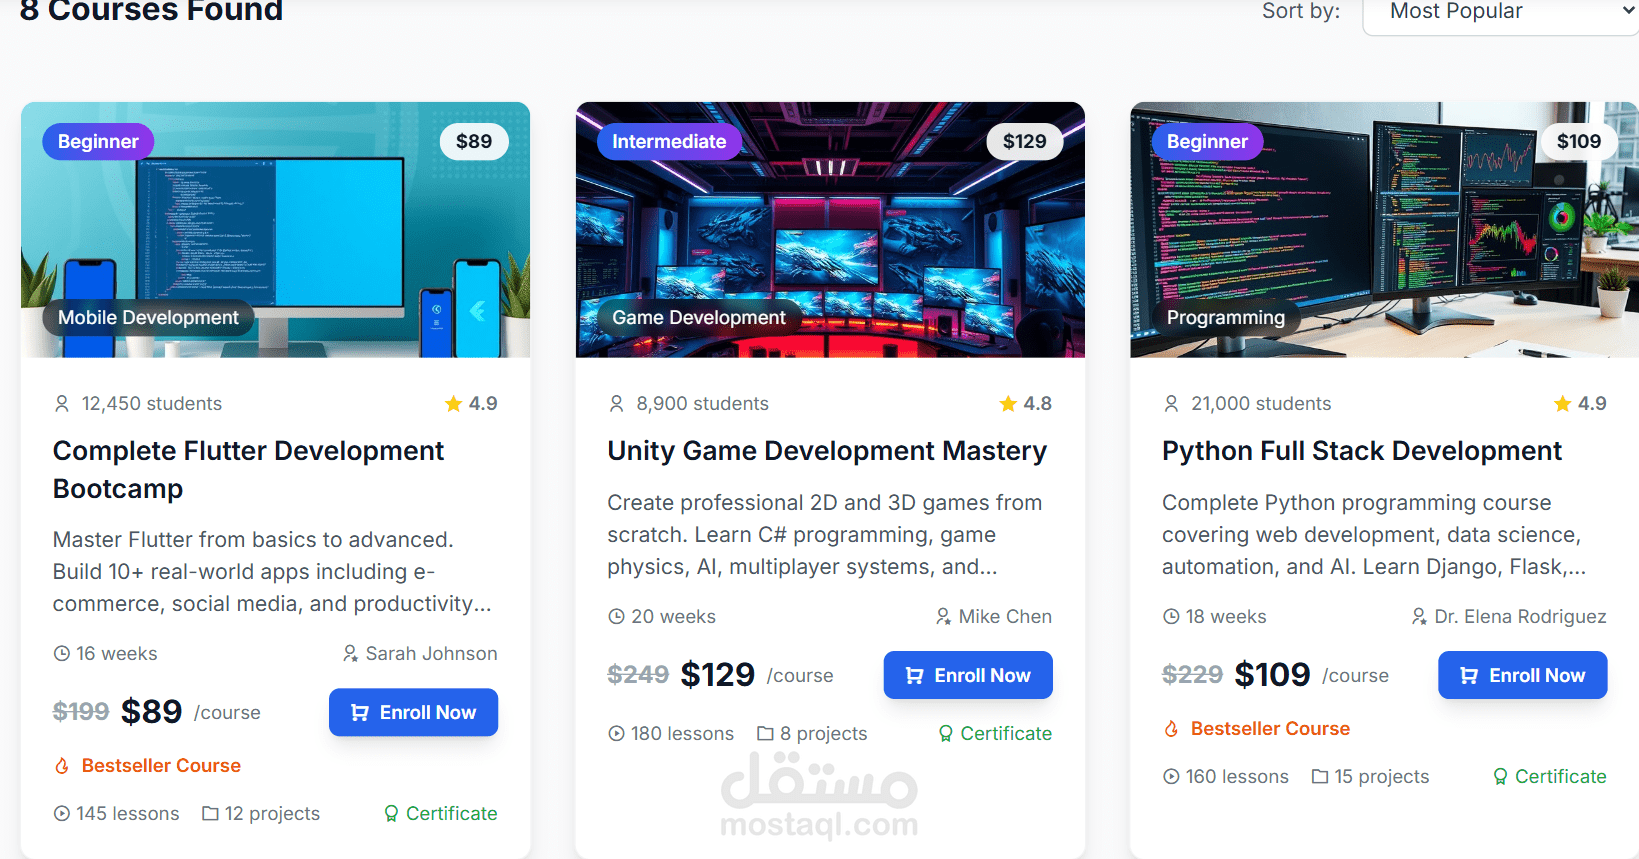Open the Unity game room thumbnail image
The height and width of the screenshot is (859, 1639).
pyautogui.click(x=830, y=230)
